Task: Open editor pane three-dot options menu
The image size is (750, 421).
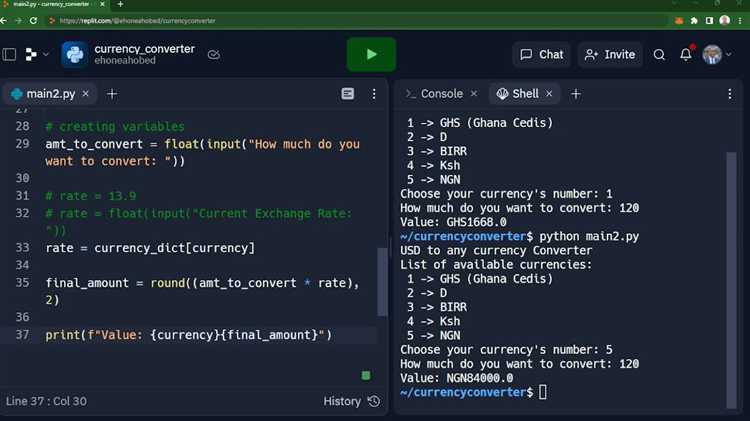Action: 372,94
